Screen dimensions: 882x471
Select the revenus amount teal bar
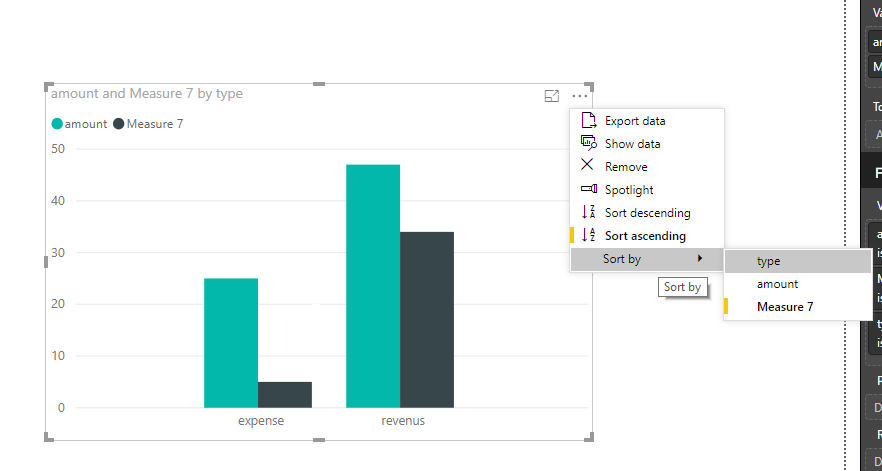point(373,286)
